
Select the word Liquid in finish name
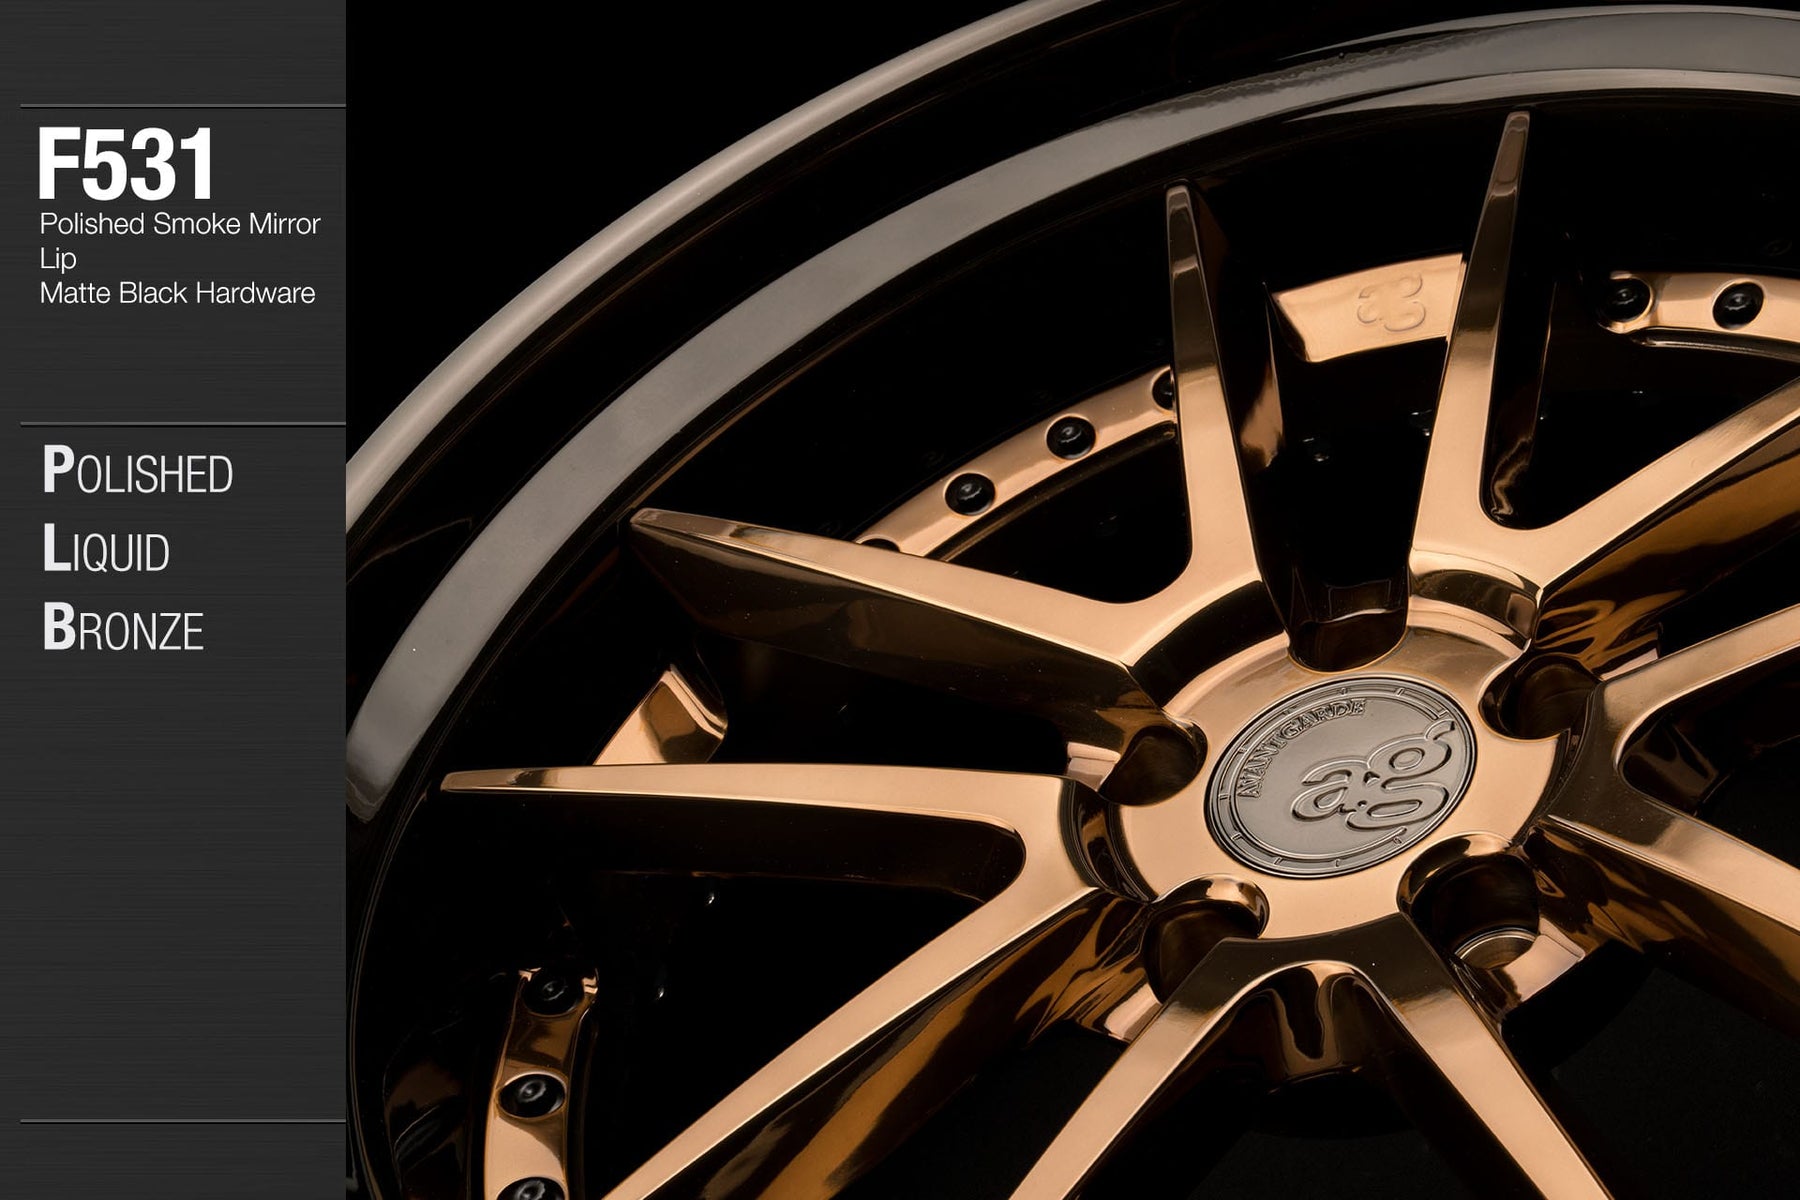(106, 549)
